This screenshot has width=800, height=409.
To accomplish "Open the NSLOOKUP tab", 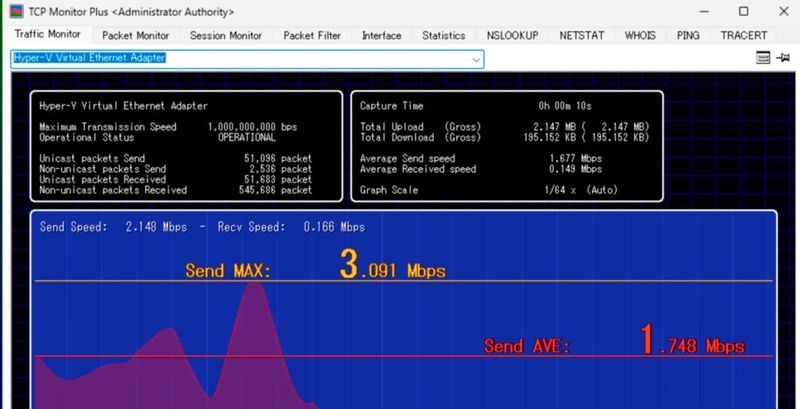I will pos(512,36).
